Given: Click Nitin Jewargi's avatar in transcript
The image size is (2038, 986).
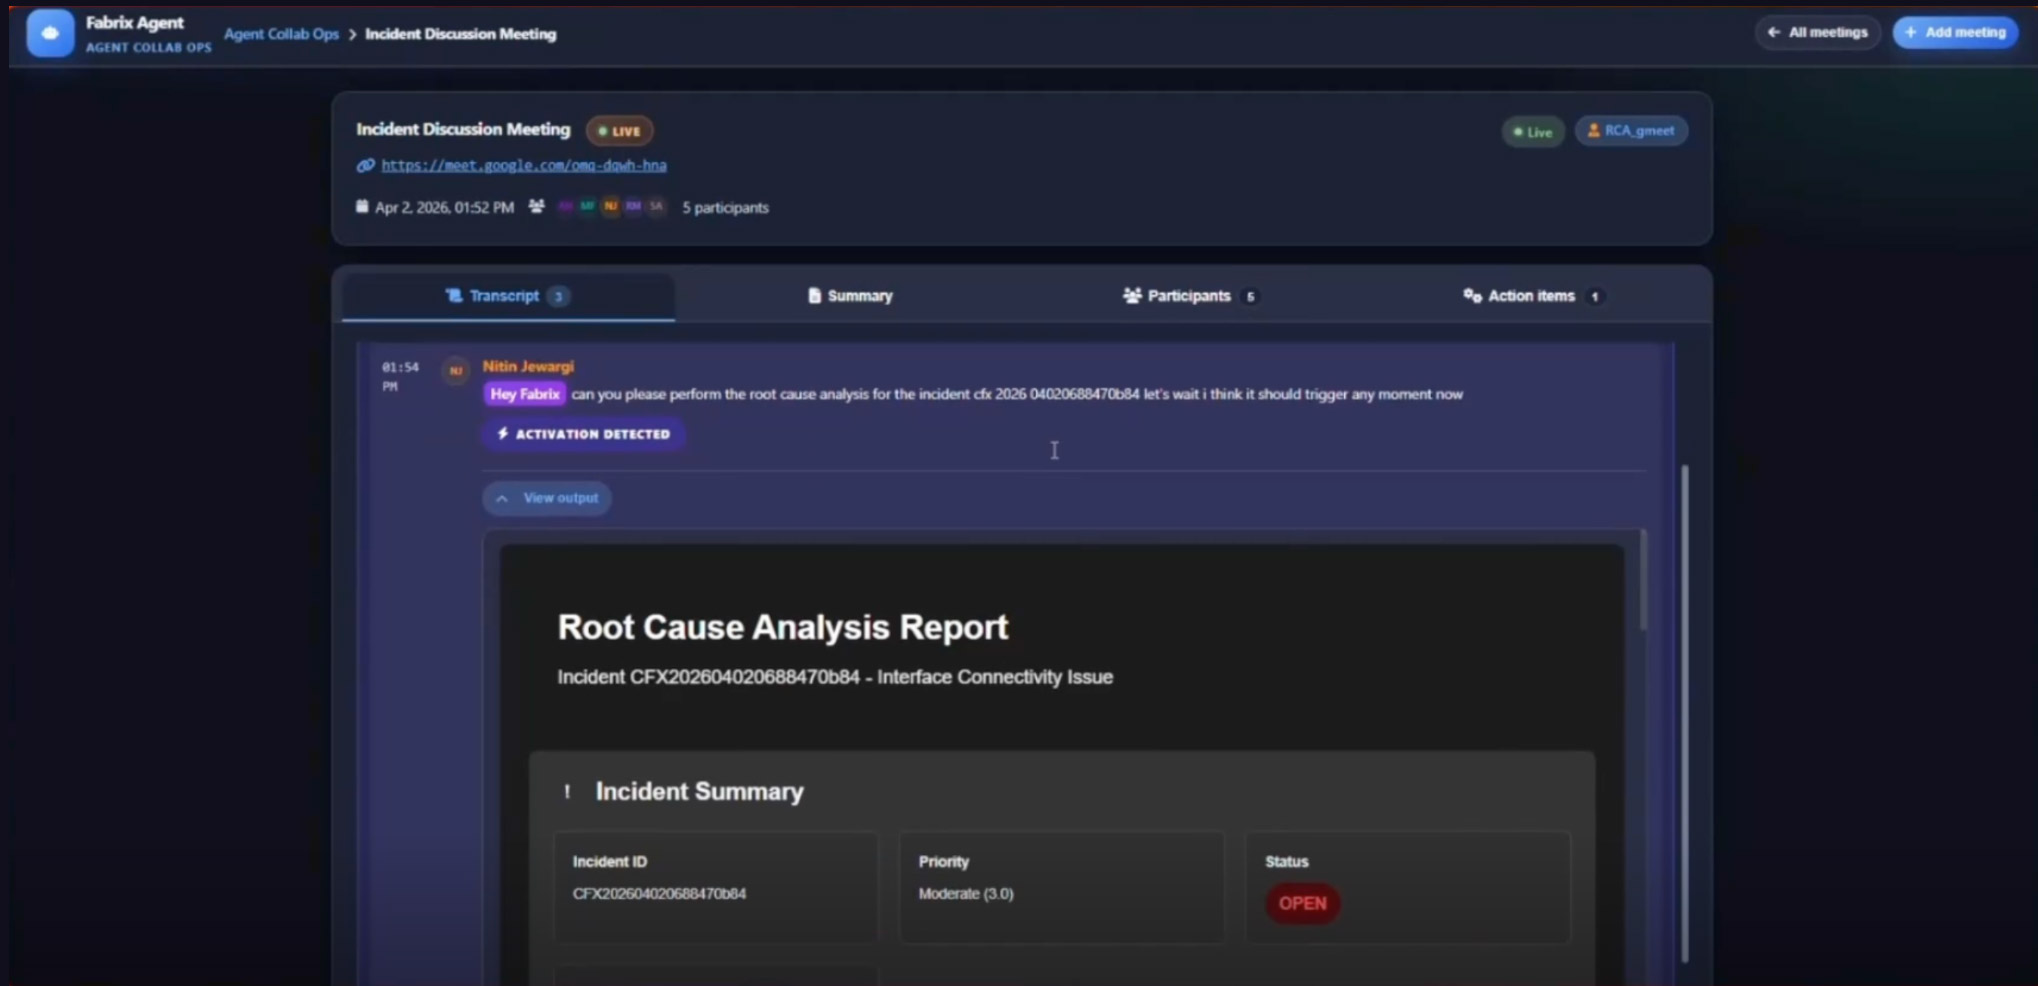Looking at the screenshot, I should [456, 371].
